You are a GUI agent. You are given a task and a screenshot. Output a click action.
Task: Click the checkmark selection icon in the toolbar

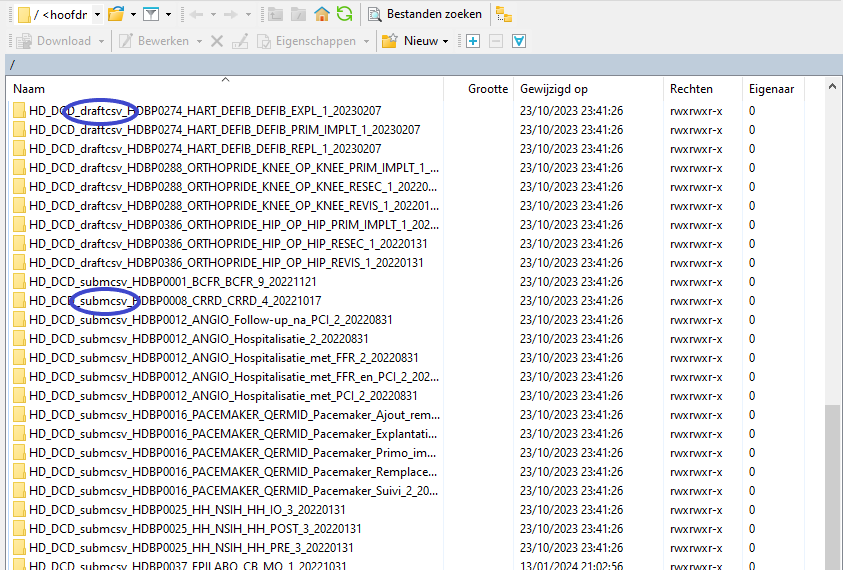click(x=519, y=41)
